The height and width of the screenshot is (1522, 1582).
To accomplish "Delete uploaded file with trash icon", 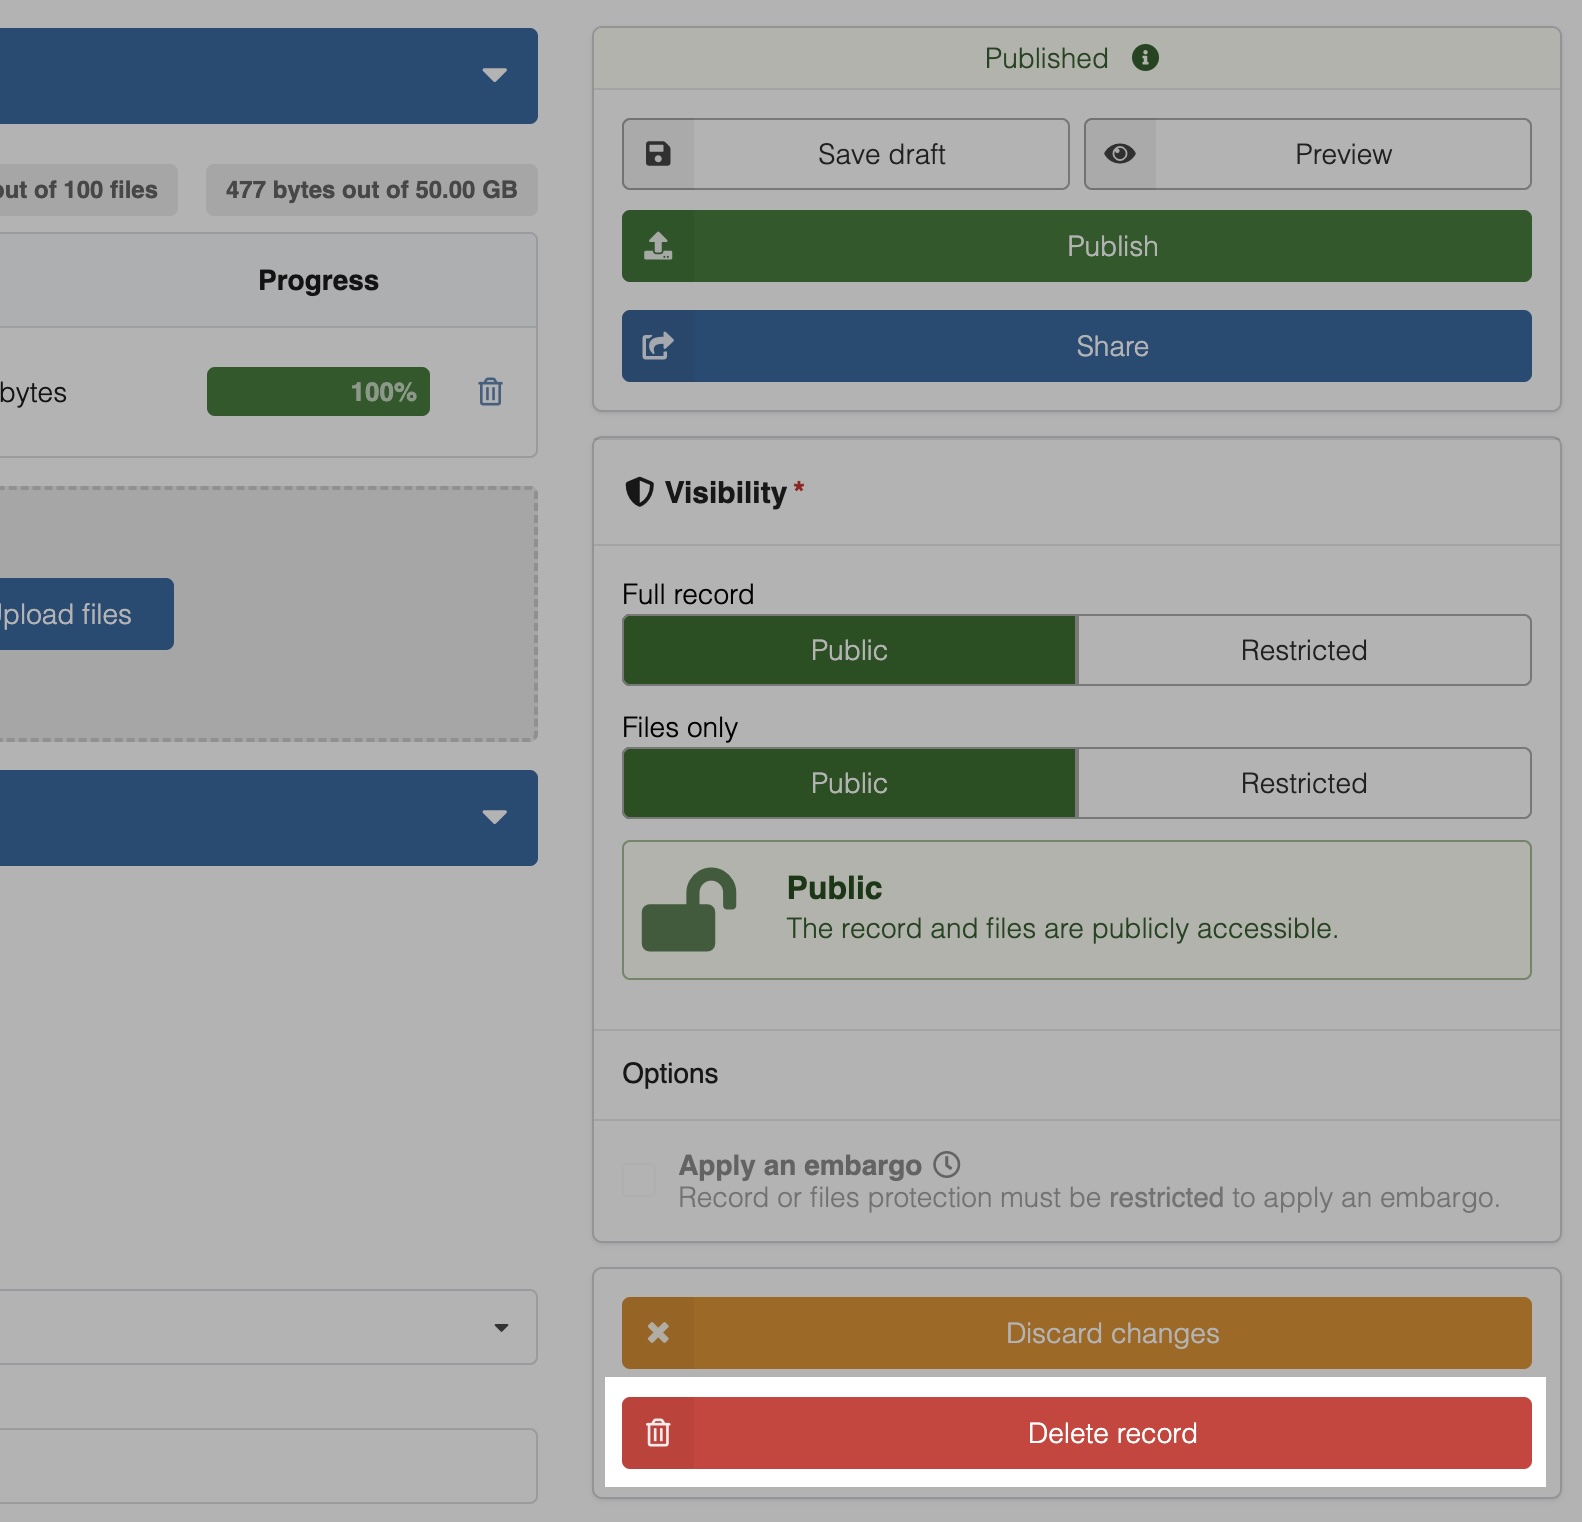I will [490, 392].
